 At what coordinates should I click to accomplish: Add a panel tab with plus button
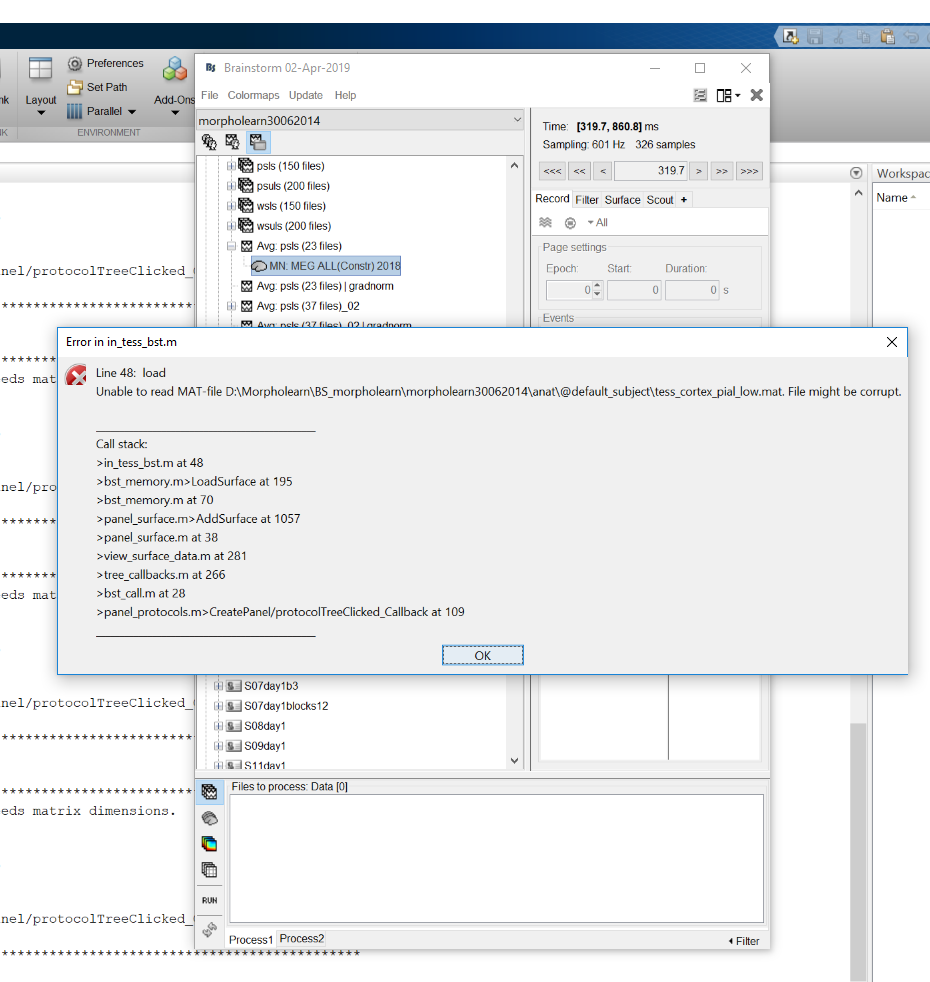(684, 200)
